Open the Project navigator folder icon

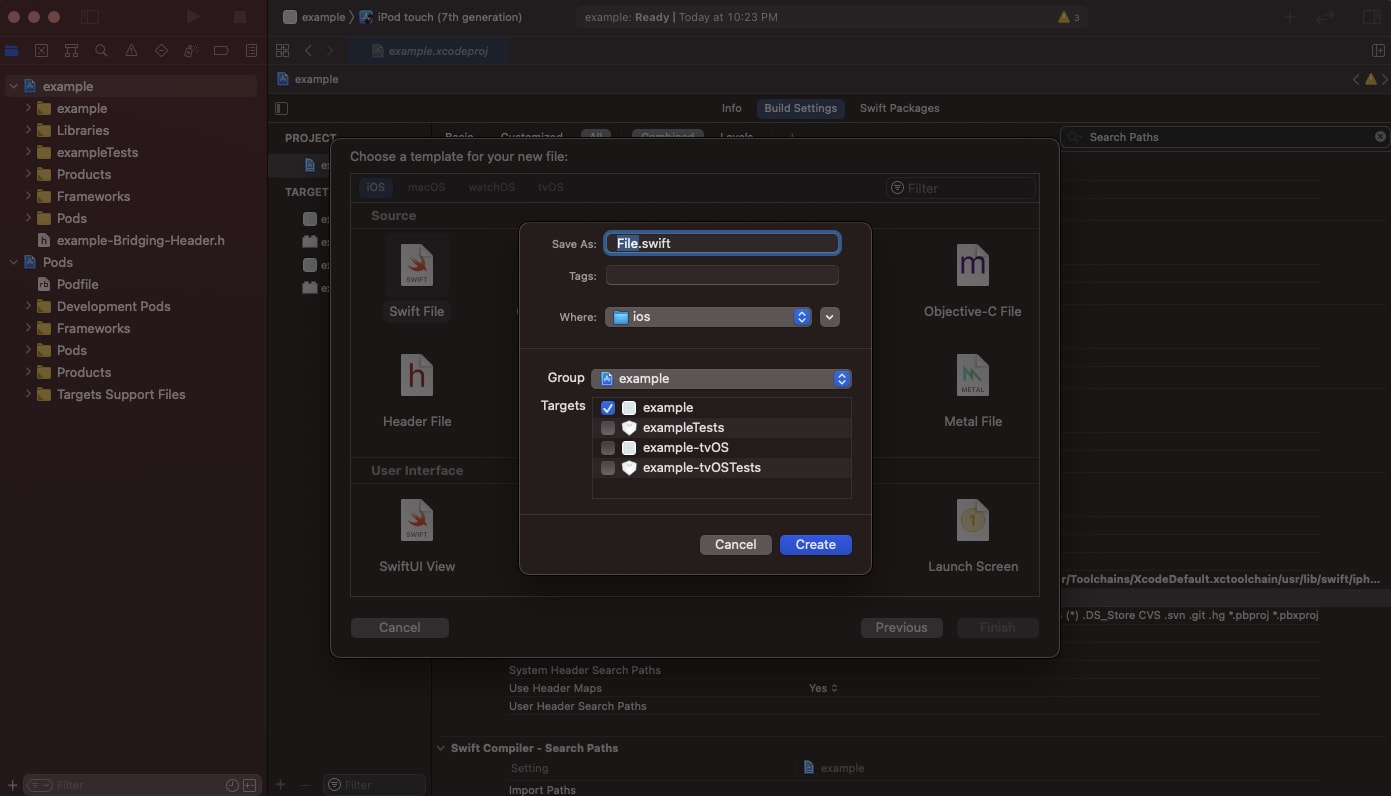[12, 50]
